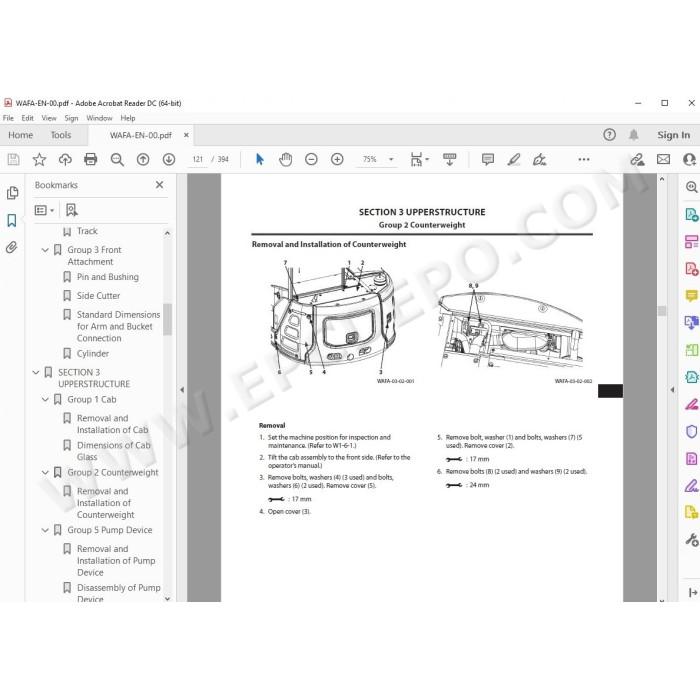700x700 pixels.
Task: Switch to the Tools tab
Action: point(61,135)
